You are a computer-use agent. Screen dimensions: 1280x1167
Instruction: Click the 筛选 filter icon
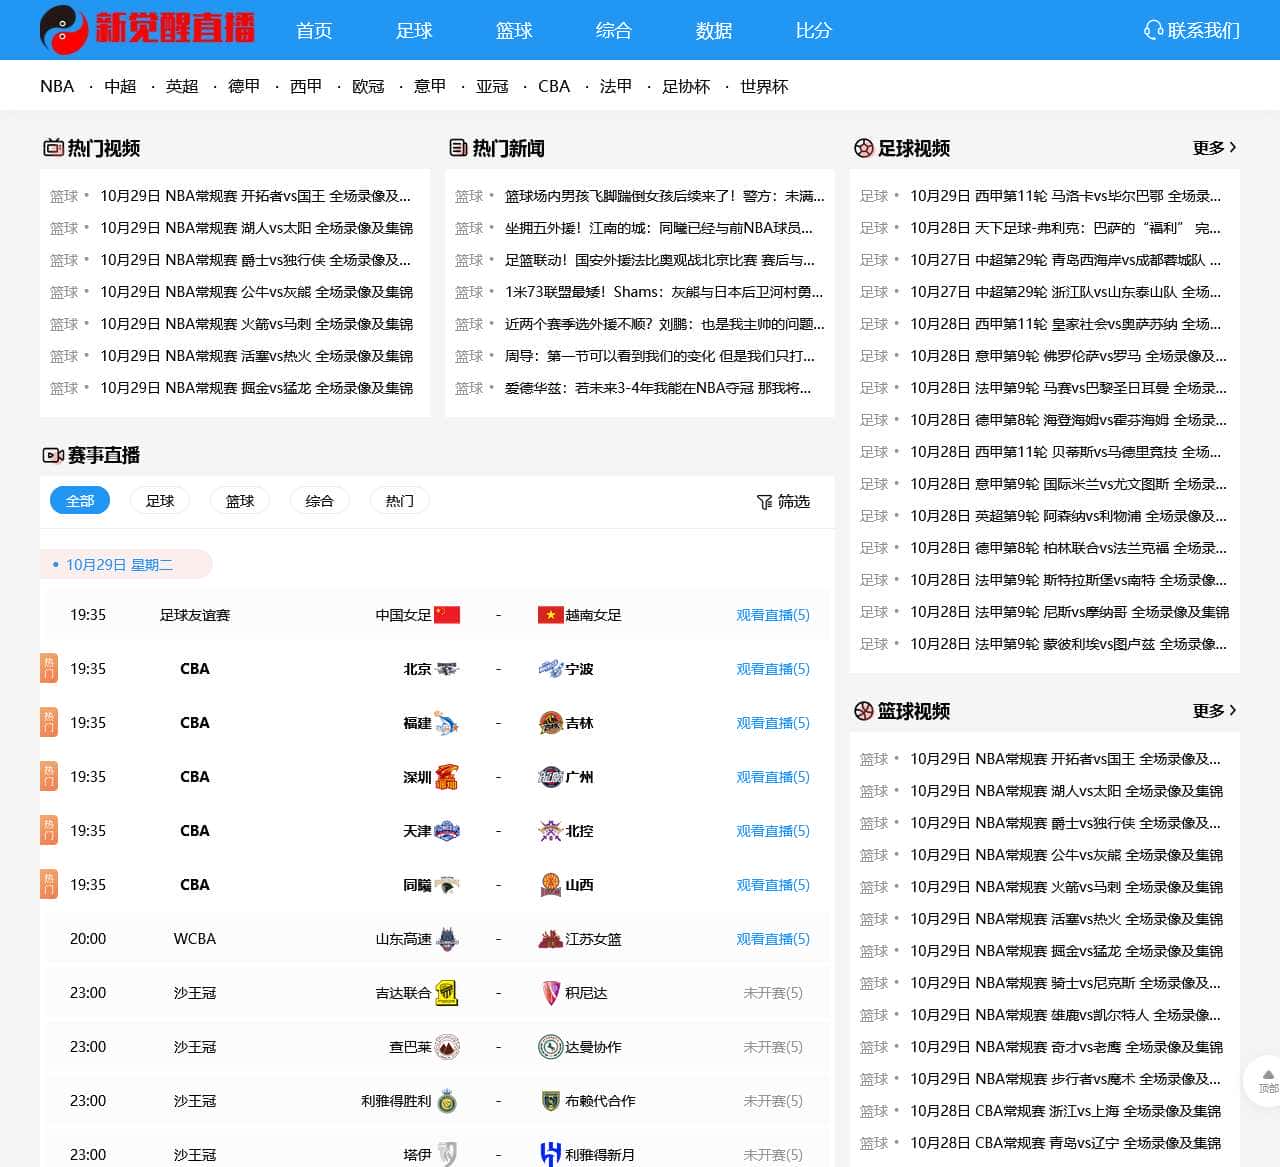(764, 502)
